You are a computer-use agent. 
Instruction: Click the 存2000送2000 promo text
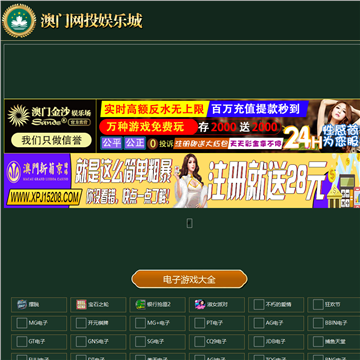[x=238, y=127]
